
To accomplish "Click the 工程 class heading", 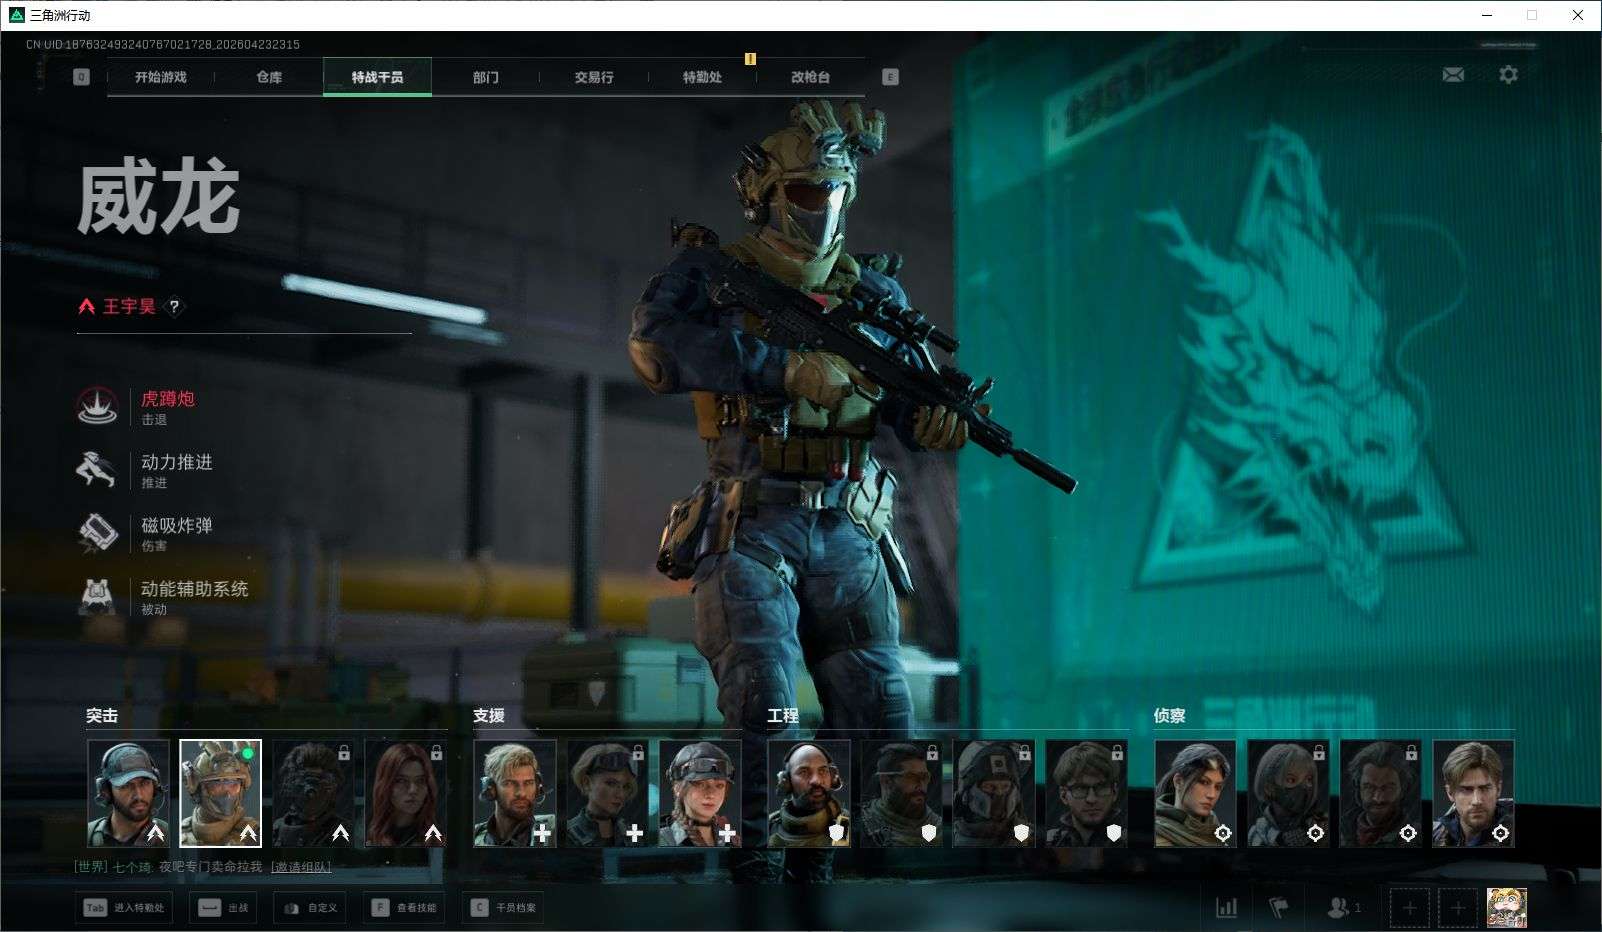I will click(x=783, y=716).
